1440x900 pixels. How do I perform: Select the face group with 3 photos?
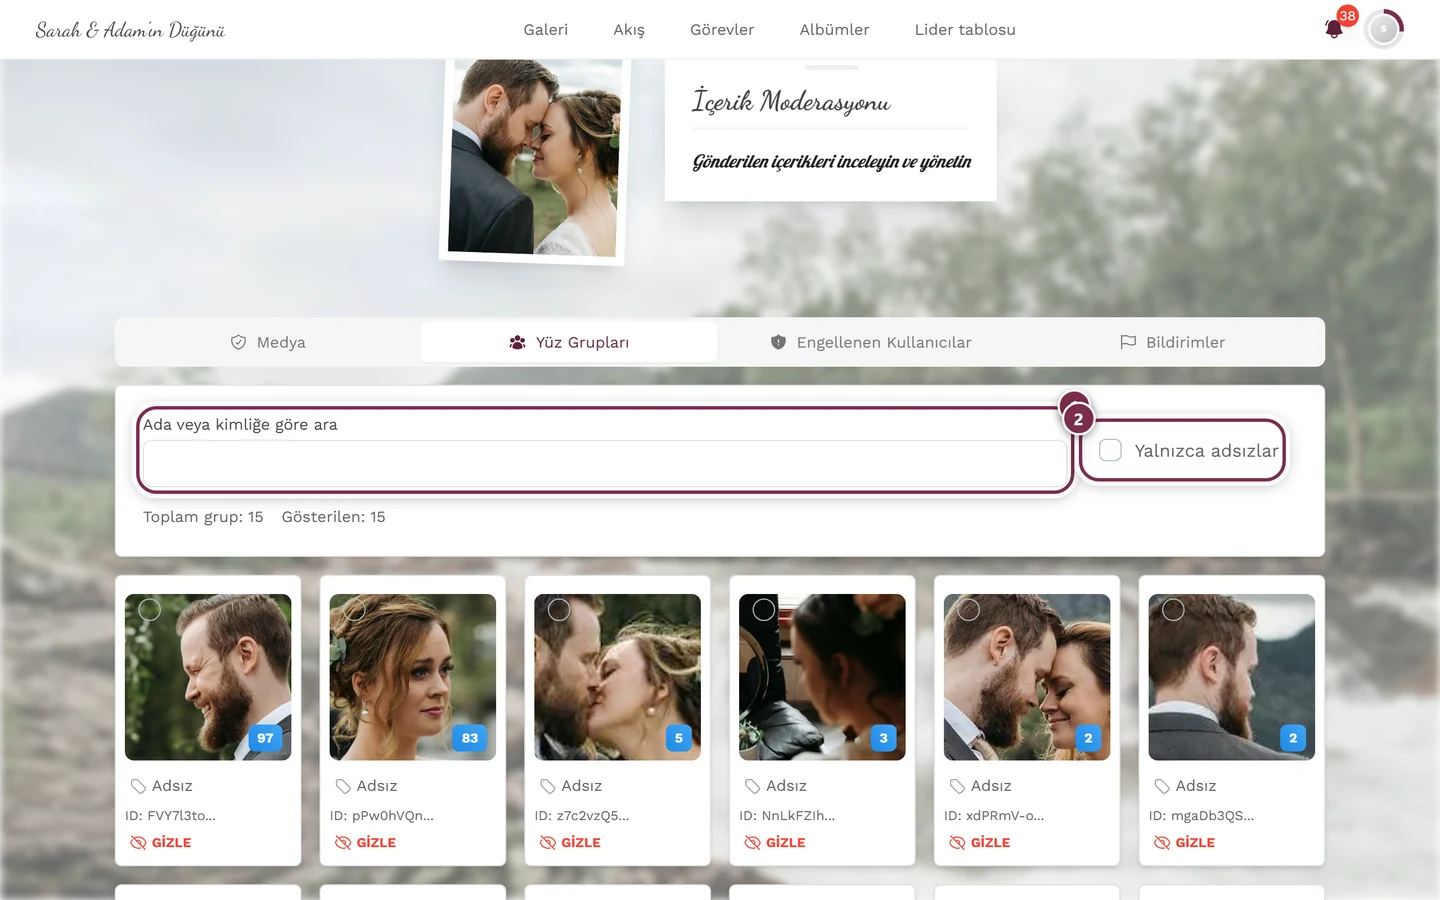(x=763, y=610)
